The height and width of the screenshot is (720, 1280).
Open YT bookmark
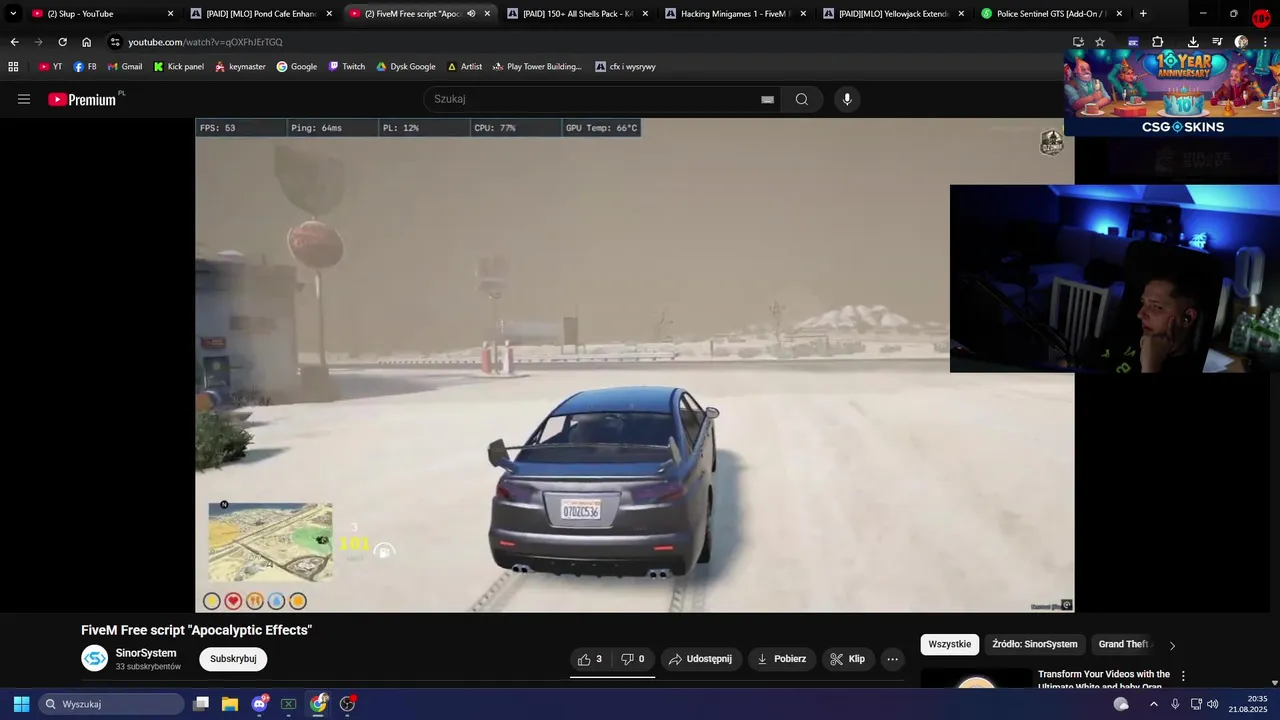click(x=50, y=67)
